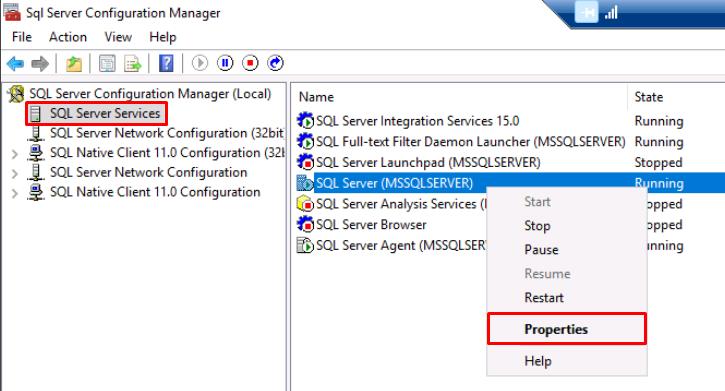The height and width of the screenshot is (391, 725).
Task: Click the Stop Service toolbar icon
Action: coord(250,63)
